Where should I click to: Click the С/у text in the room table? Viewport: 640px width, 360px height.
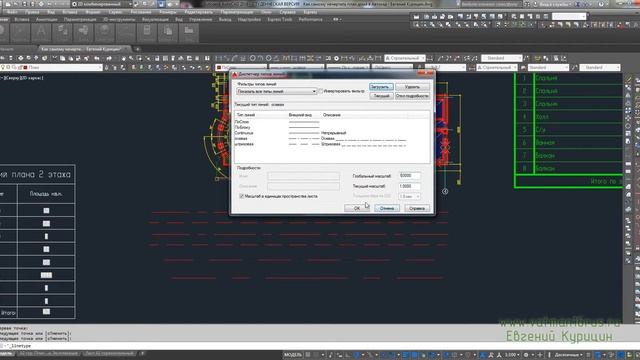click(540, 130)
